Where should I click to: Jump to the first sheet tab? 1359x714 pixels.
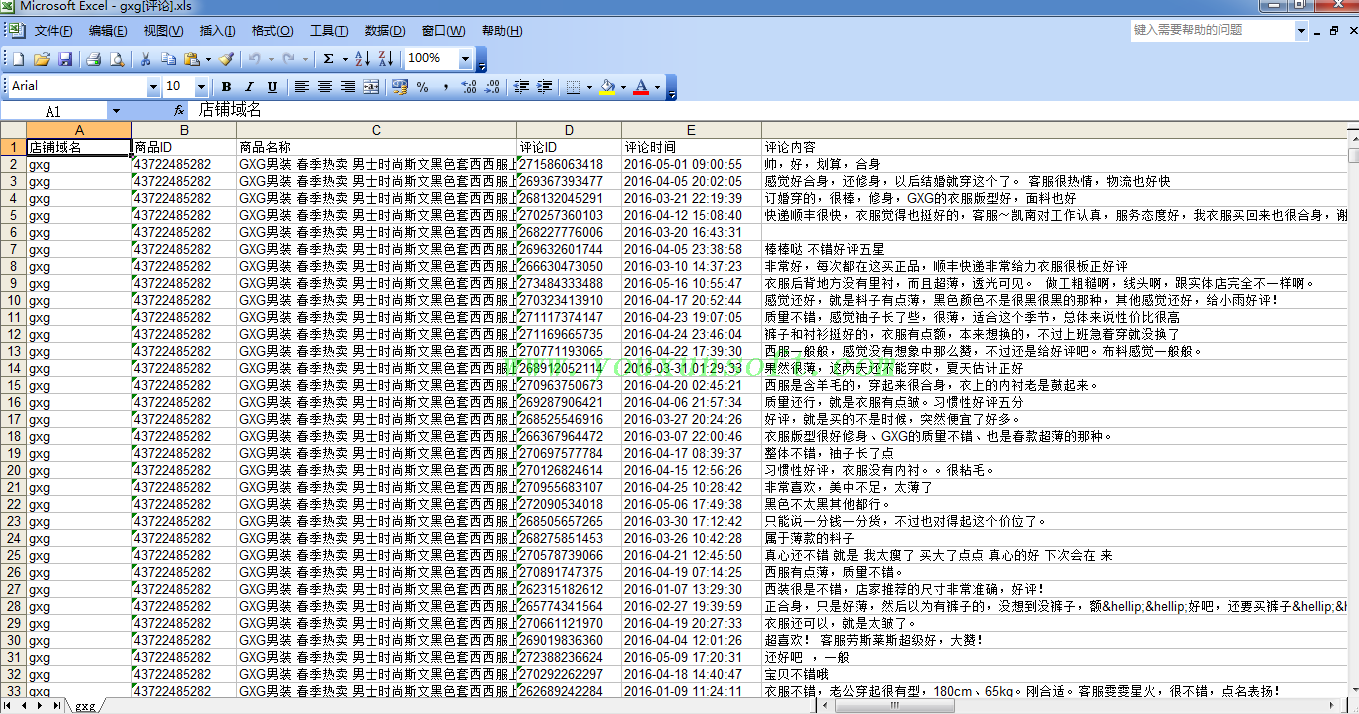(x=9, y=706)
